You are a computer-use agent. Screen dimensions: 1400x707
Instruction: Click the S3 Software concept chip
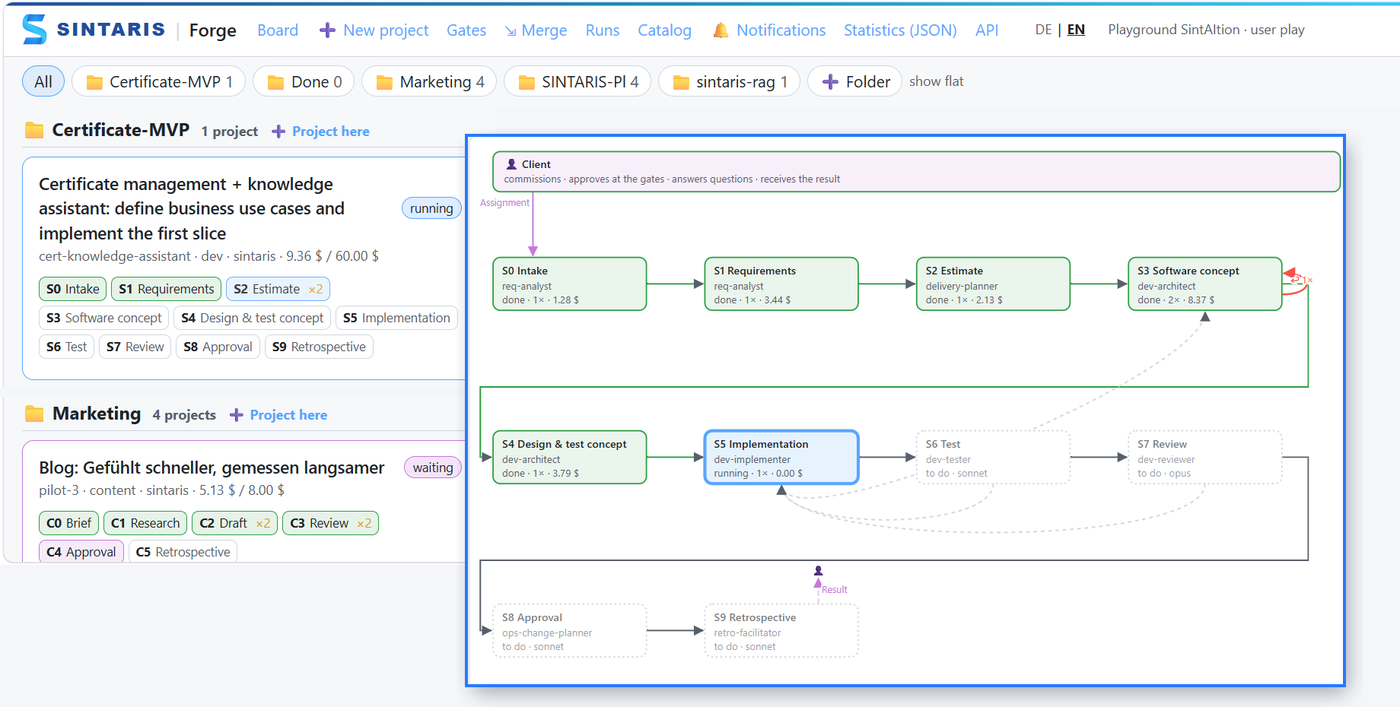tap(104, 318)
